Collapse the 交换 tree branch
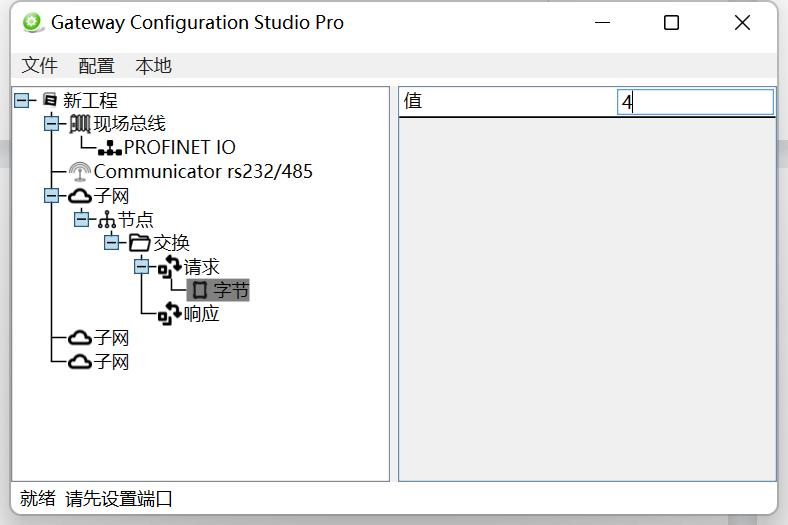The image size is (788, 525). [x=112, y=243]
